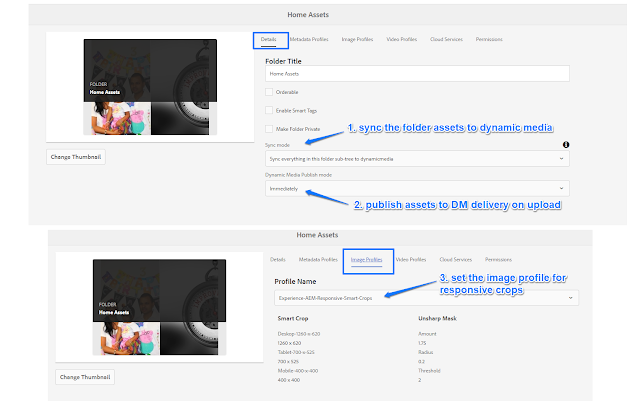Click the Sync mode label

point(277,145)
